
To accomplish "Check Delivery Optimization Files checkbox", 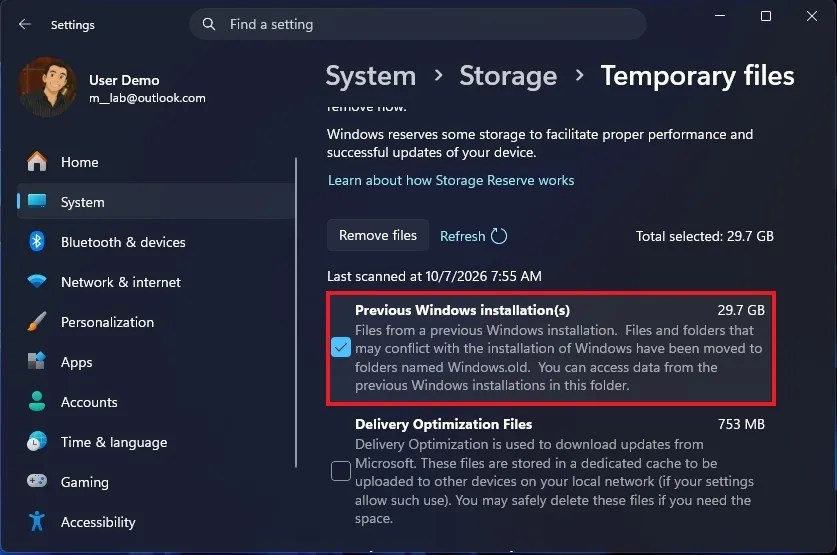I will coord(341,471).
